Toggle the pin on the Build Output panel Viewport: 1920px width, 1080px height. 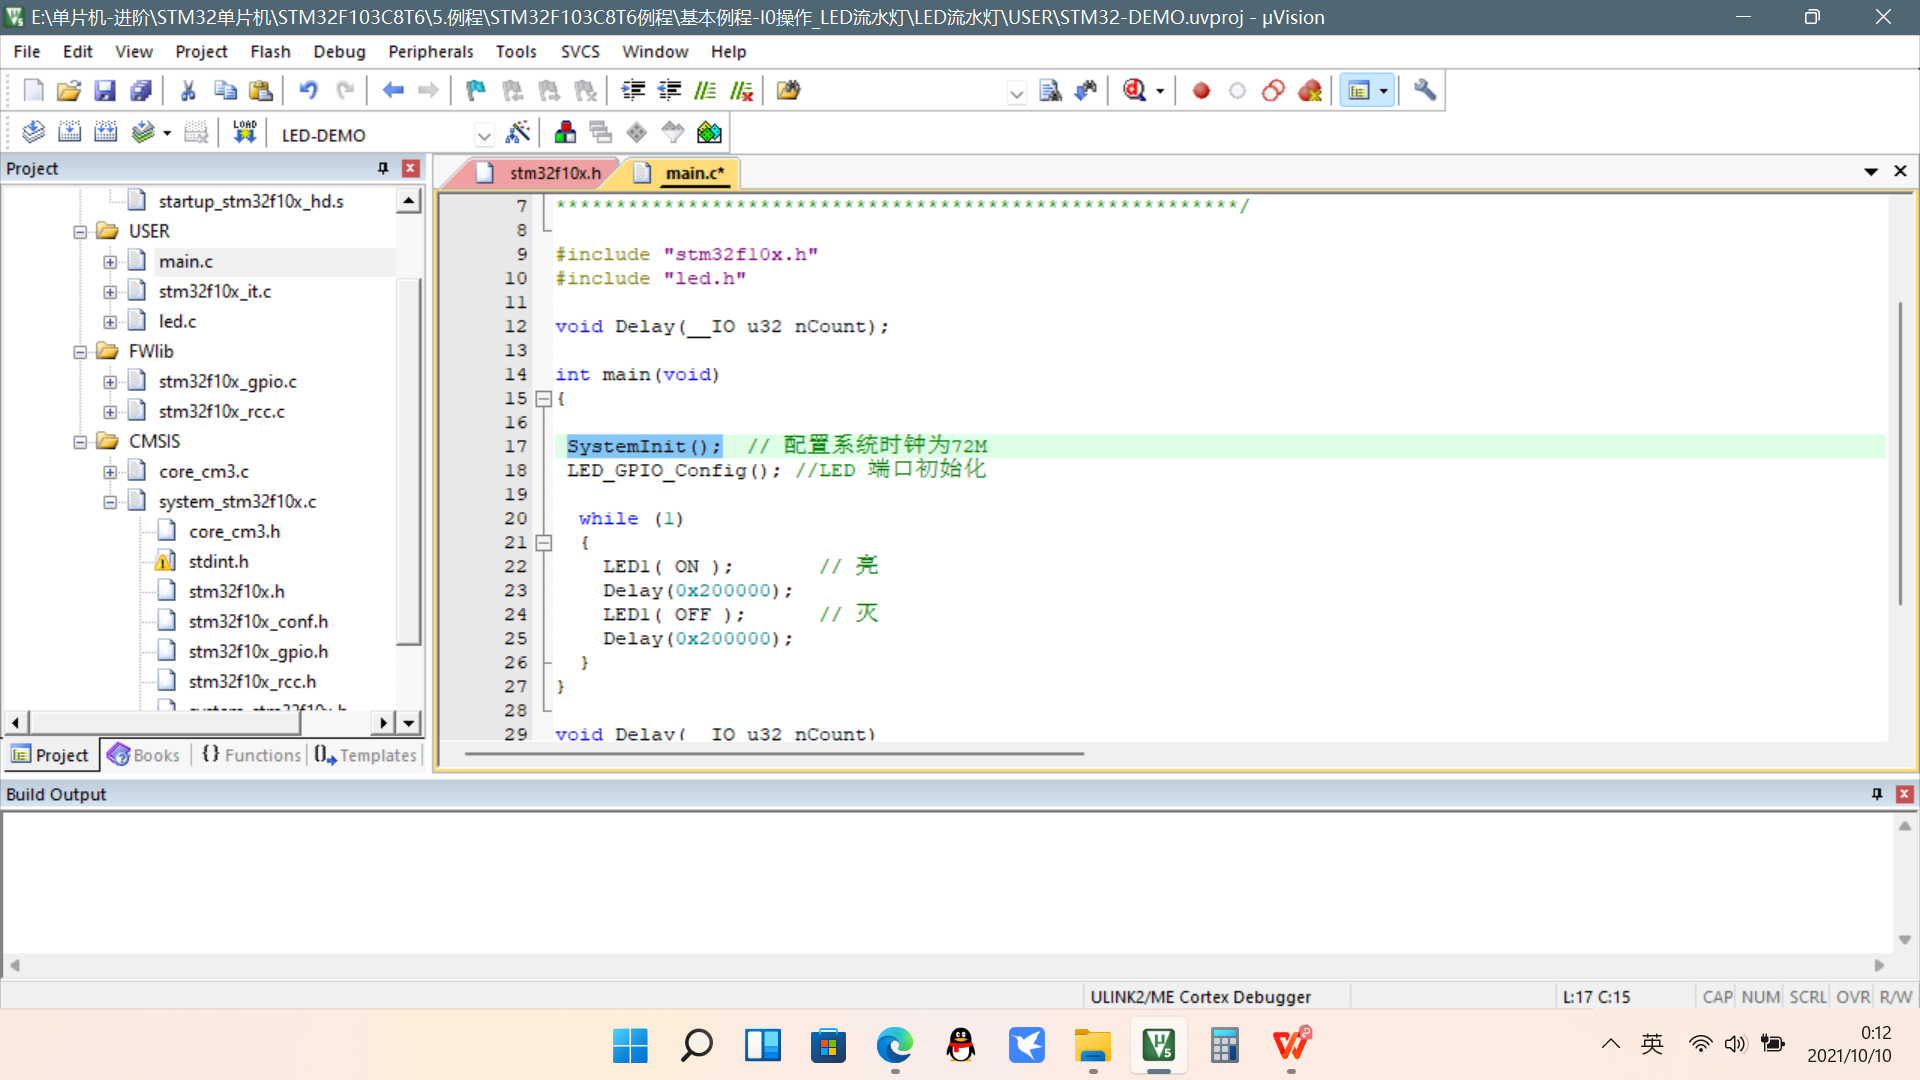pos(1876,793)
